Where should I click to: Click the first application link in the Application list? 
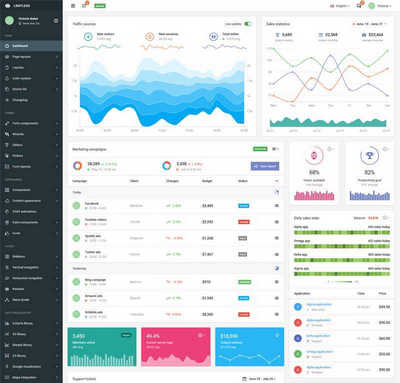coord(319,304)
